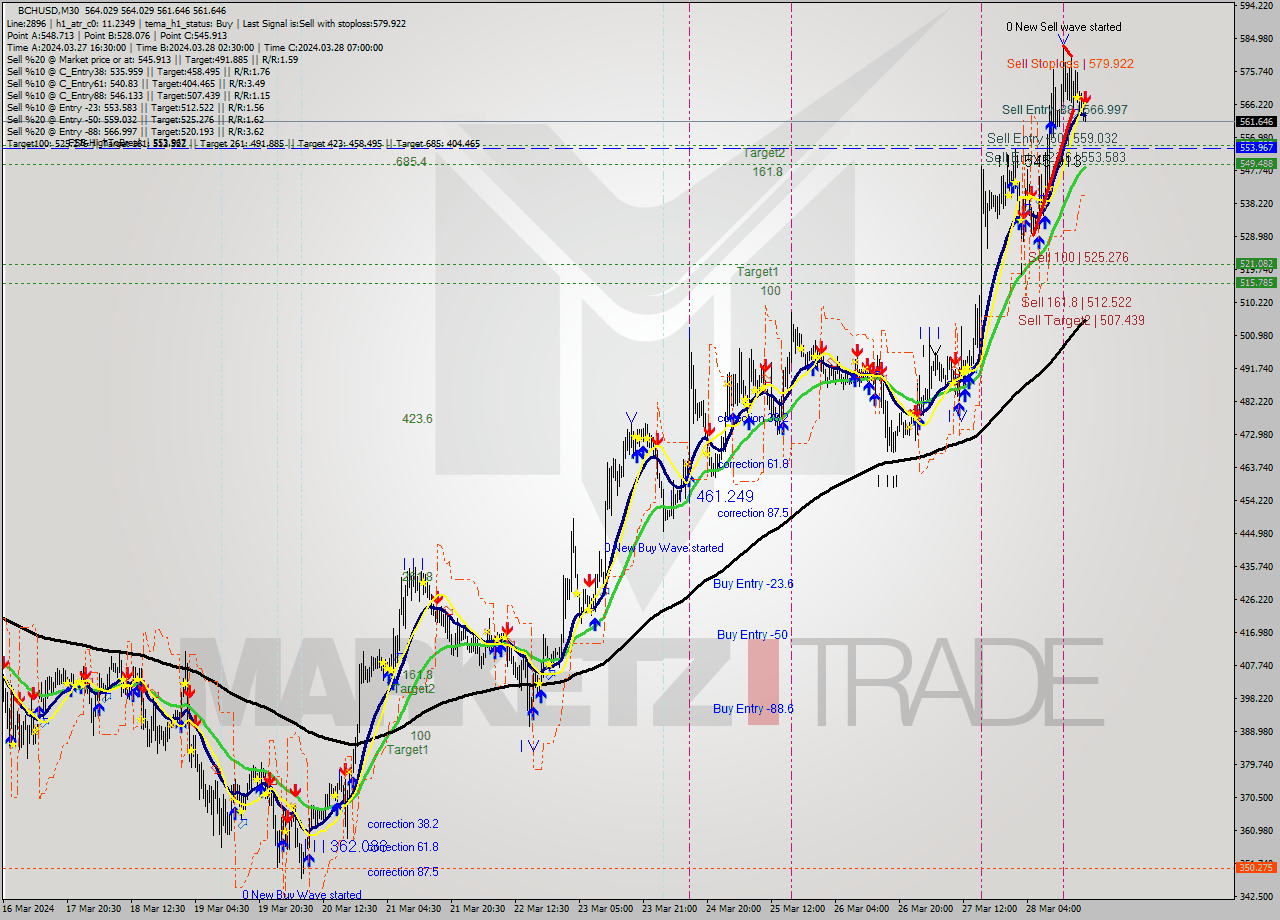
Task: Click the 423.6 Fibonacci level label
Action: (417, 419)
